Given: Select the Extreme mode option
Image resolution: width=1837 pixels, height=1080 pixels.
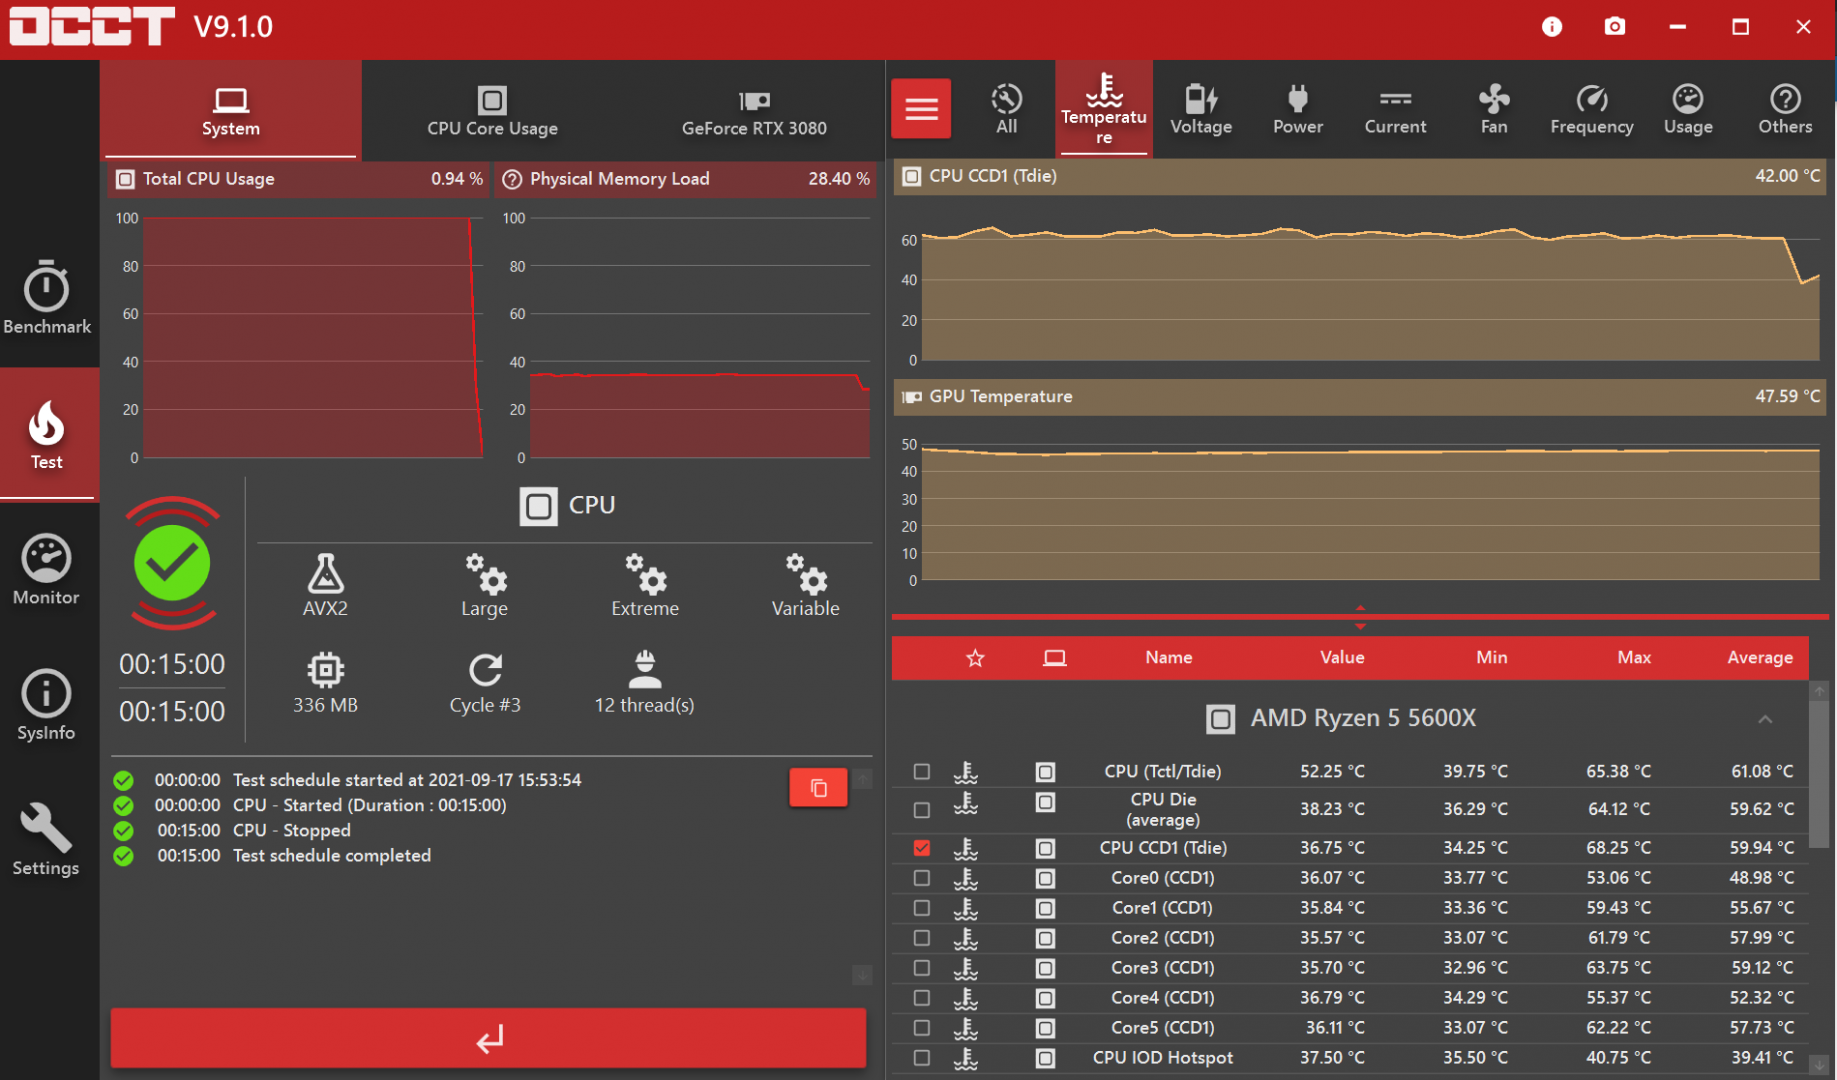Looking at the screenshot, I should [645, 585].
